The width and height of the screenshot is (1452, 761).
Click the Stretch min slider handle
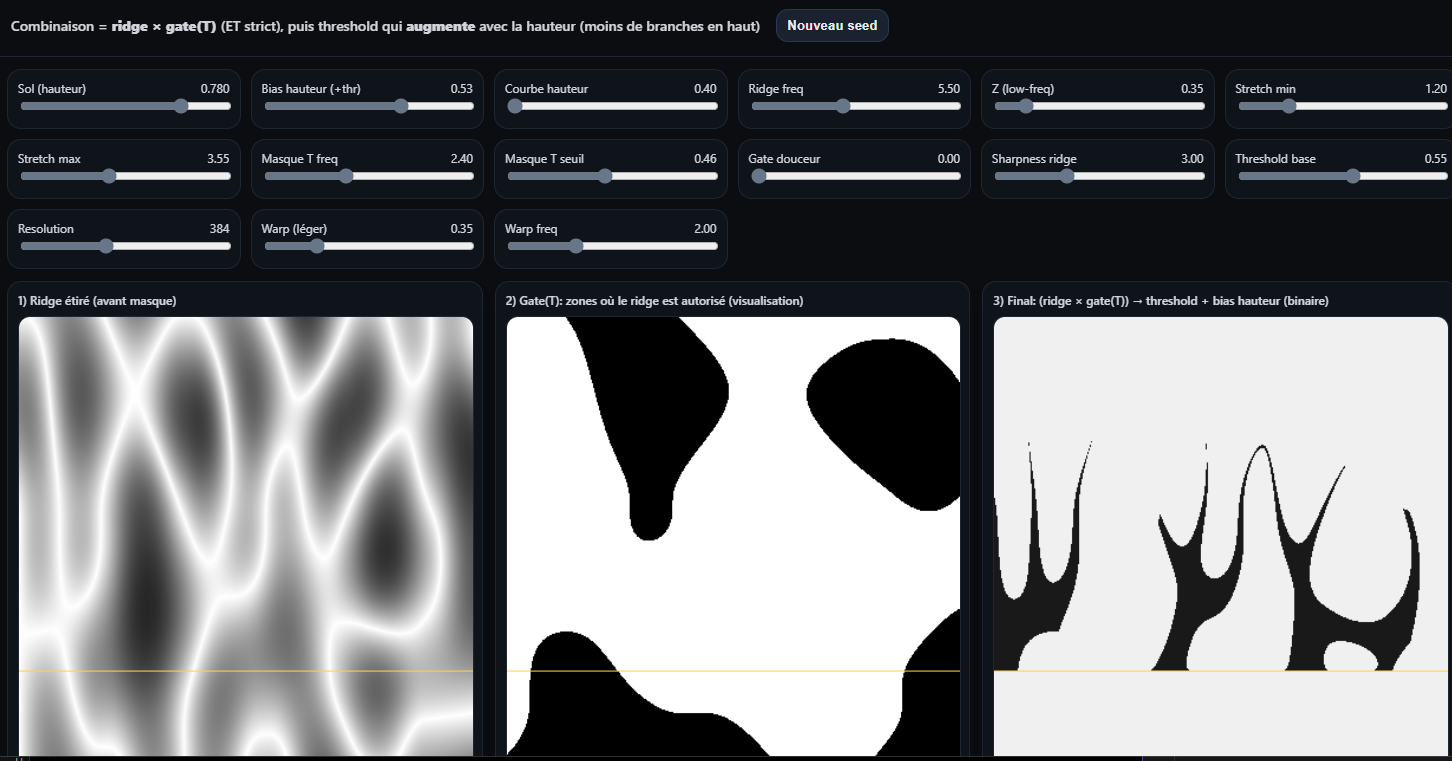pos(1289,106)
